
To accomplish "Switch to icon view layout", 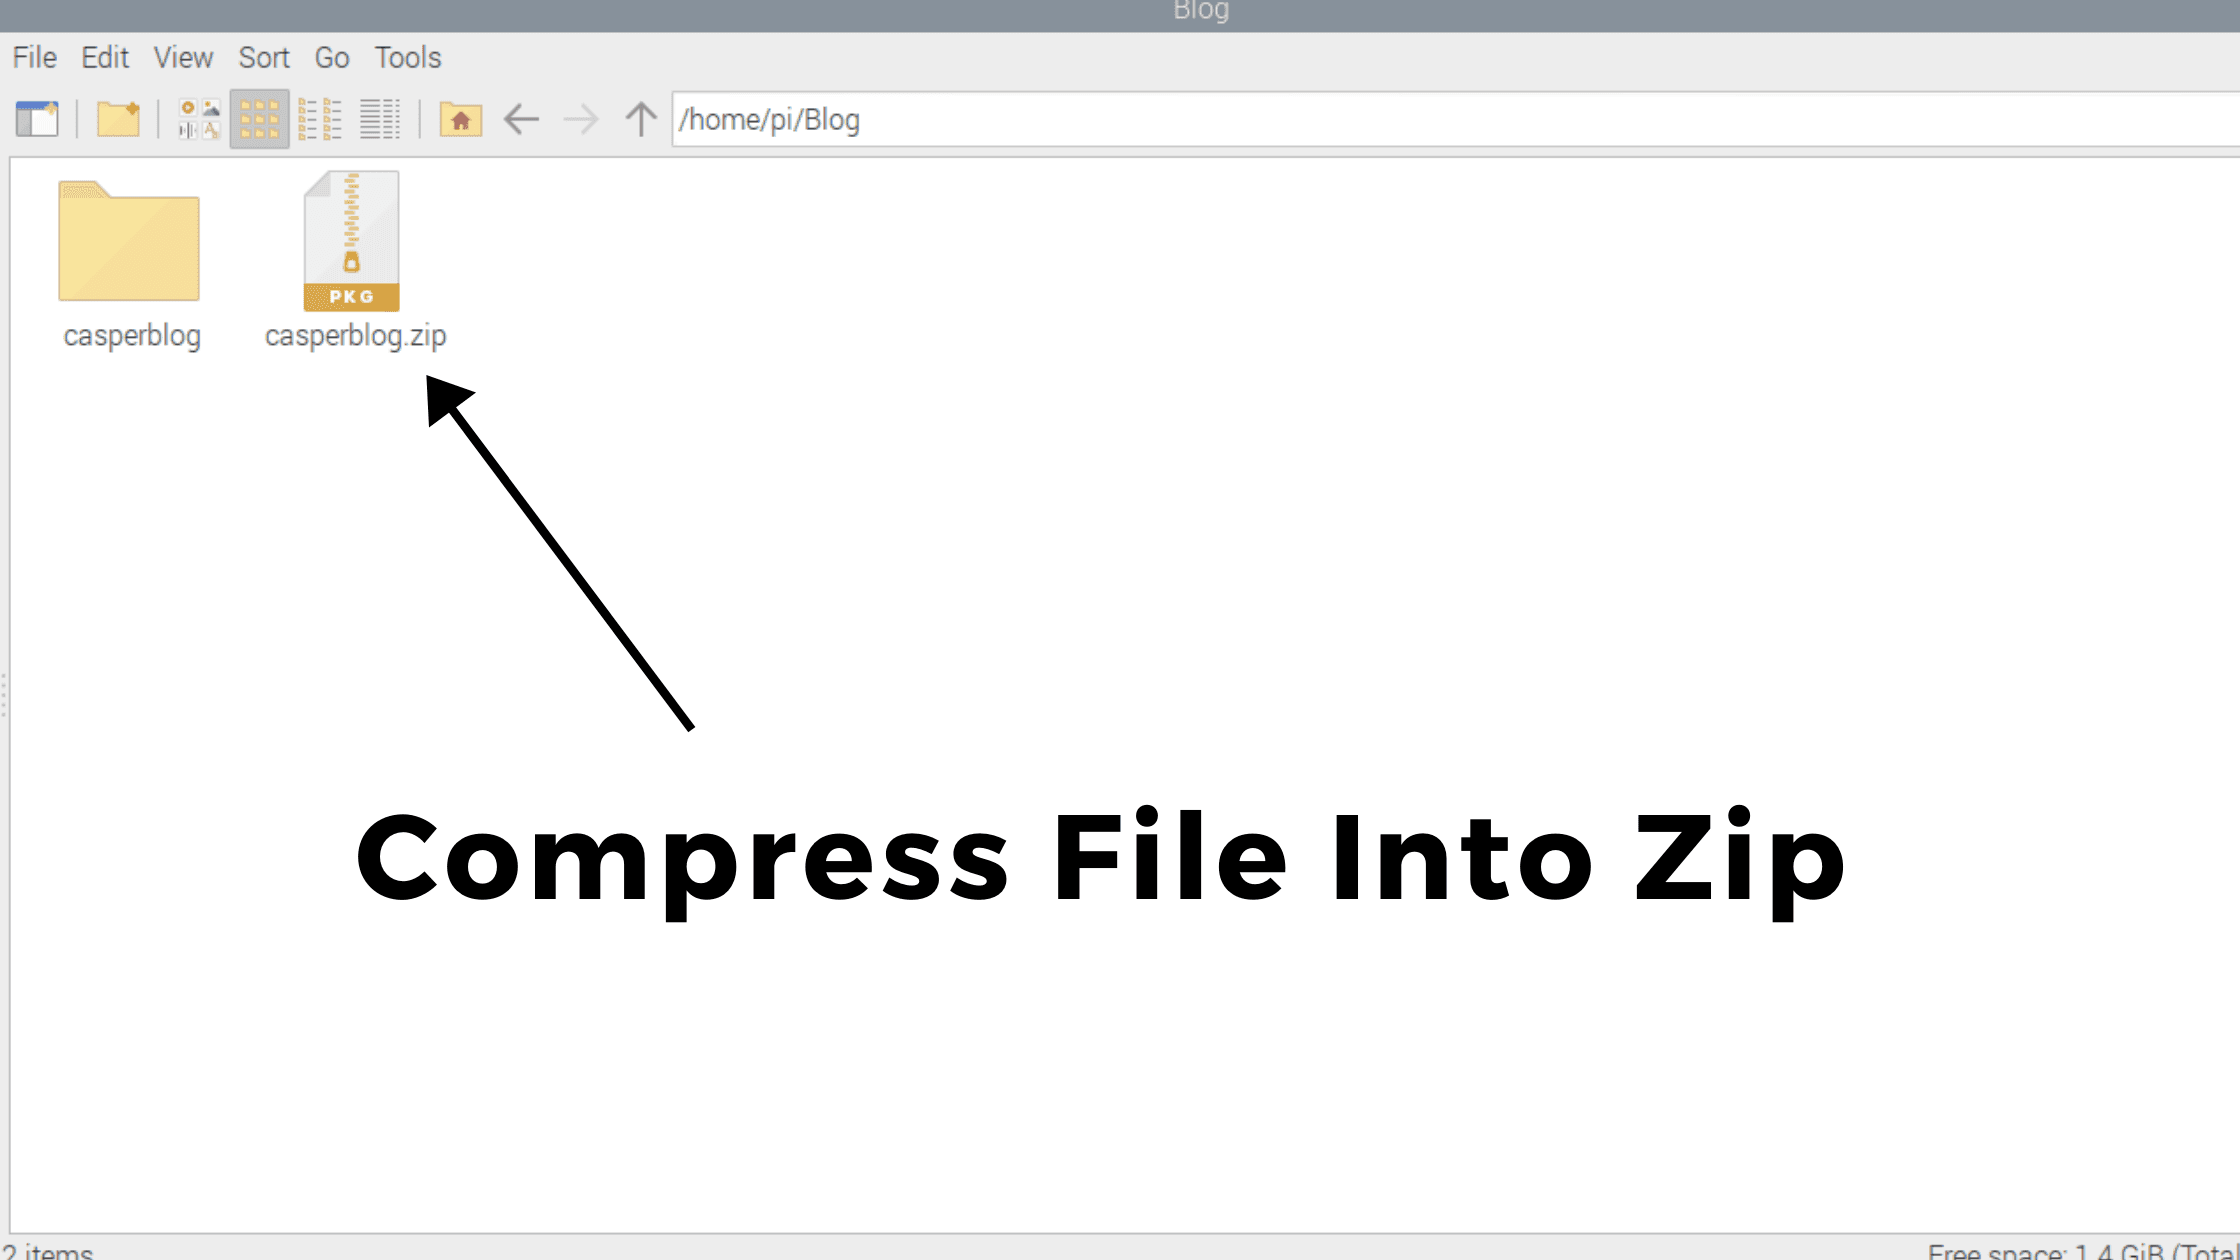I will click(258, 118).
